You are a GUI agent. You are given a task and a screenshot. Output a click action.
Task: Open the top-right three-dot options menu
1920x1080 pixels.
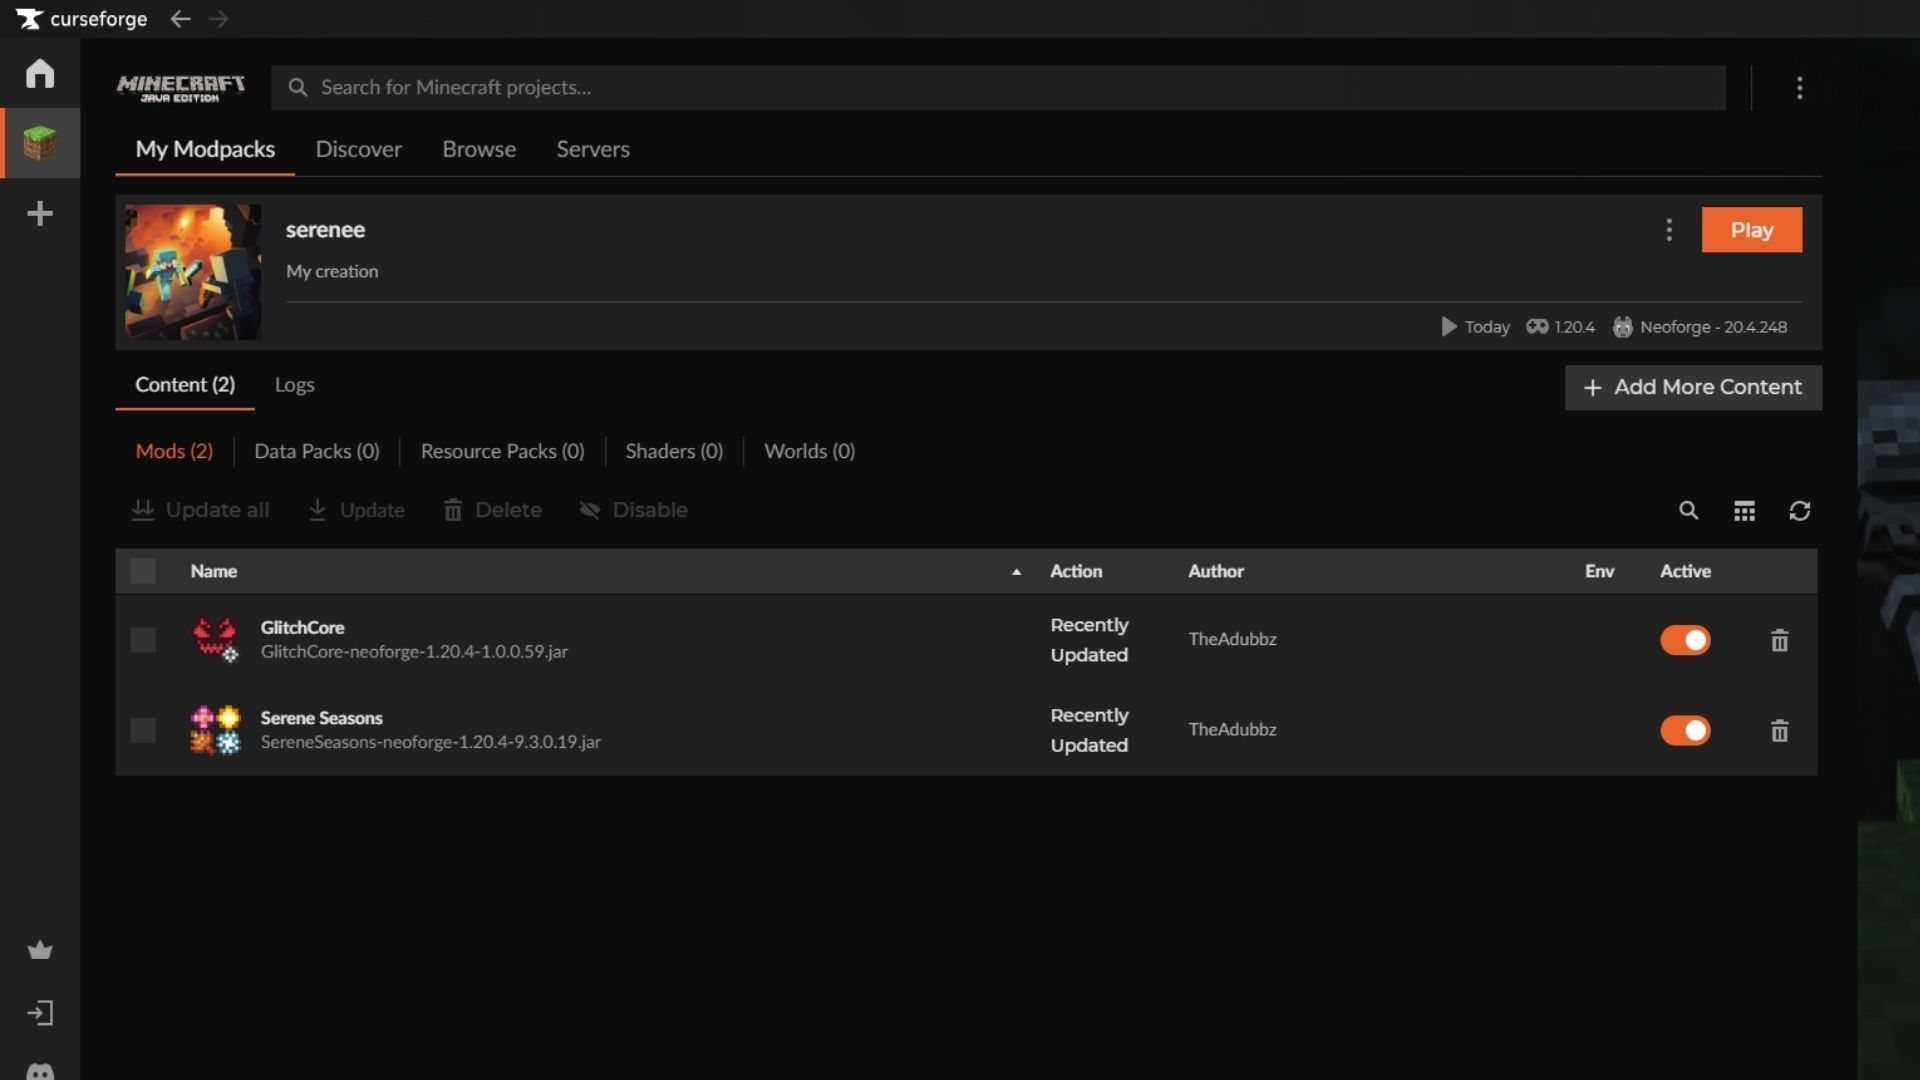click(x=1799, y=88)
